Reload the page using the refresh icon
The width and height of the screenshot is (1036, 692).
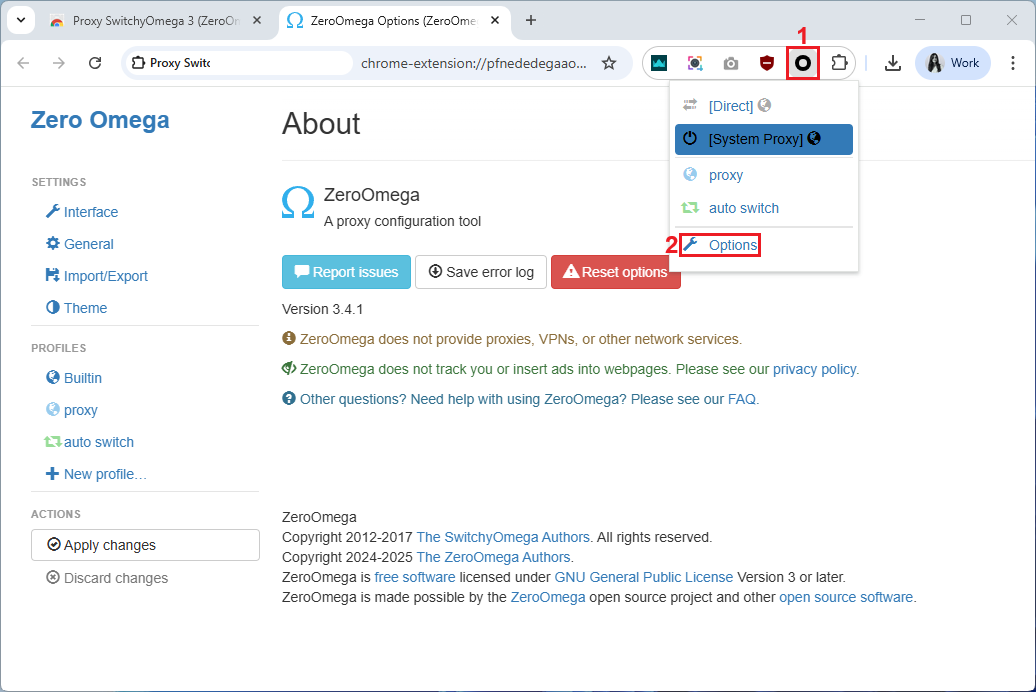pyautogui.click(x=95, y=63)
